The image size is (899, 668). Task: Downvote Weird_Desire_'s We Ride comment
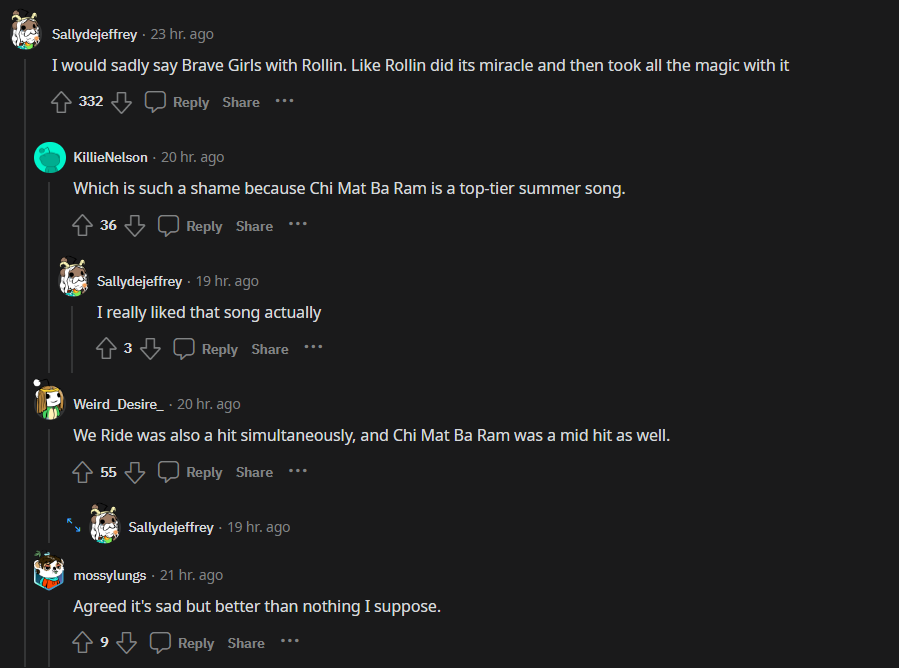(135, 472)
